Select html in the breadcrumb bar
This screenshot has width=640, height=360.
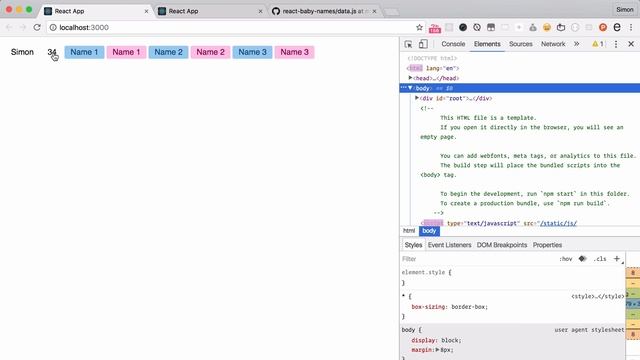pos(409,231)
